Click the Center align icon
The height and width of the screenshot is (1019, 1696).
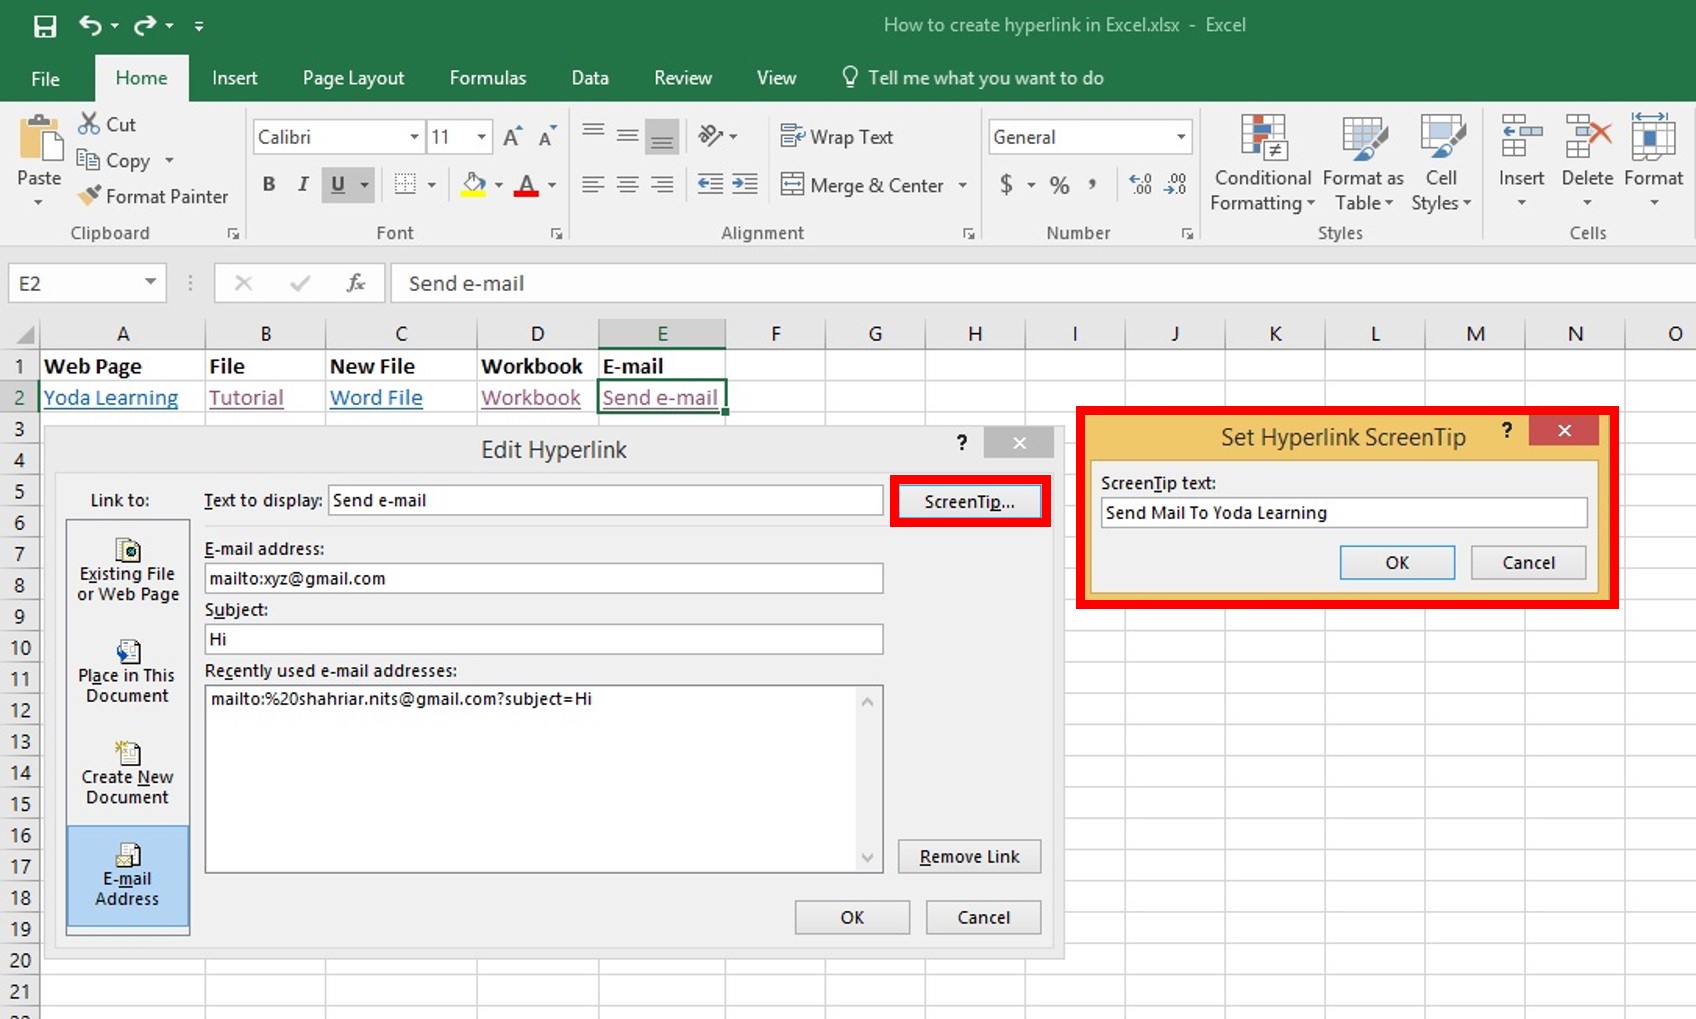click(628, 184)
